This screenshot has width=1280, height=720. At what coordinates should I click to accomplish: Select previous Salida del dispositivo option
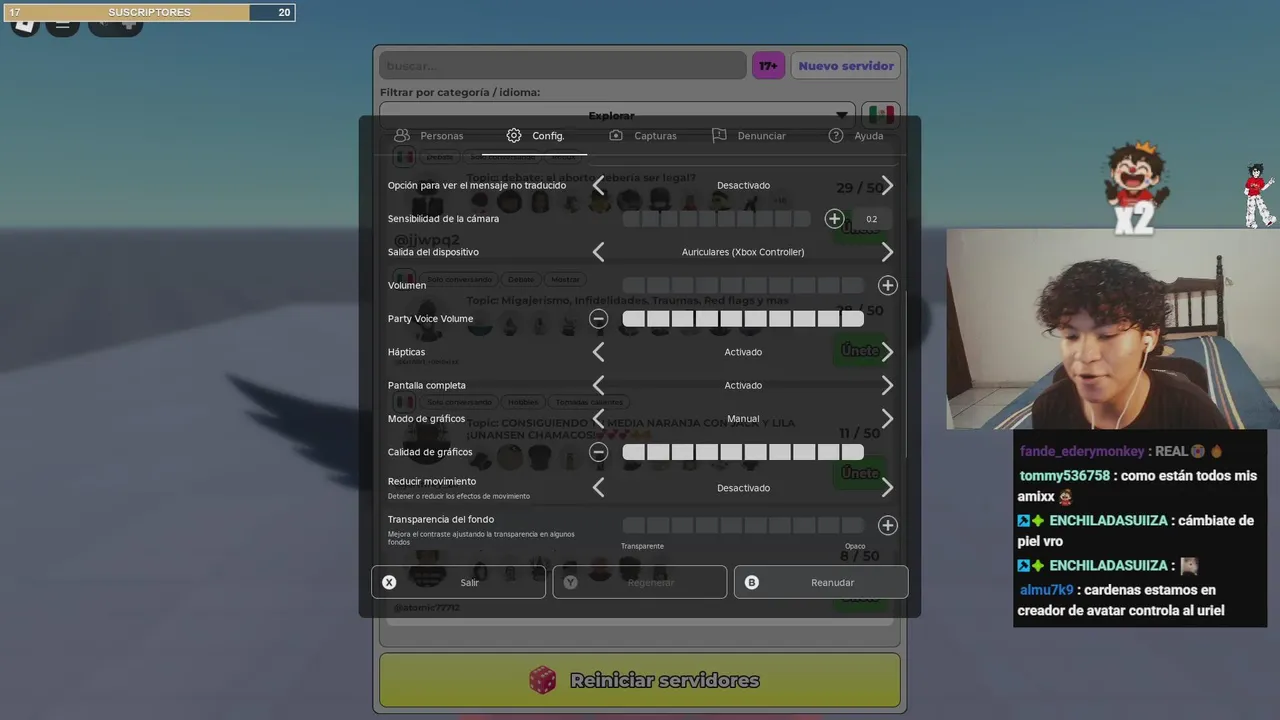598,252
